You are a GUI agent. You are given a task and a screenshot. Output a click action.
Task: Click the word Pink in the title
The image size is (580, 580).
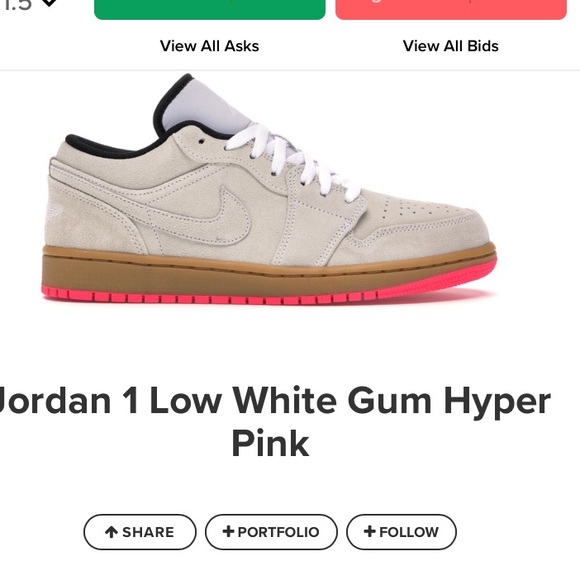(x=270, y=443)
